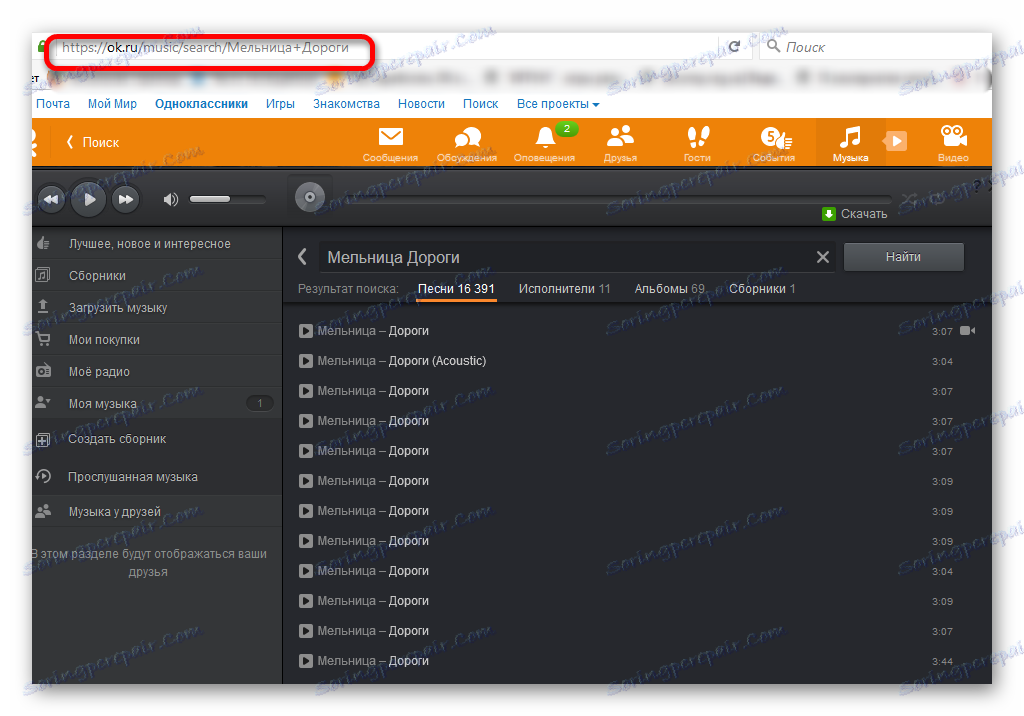Open the Обсуждения chat bubbles icon

tap(467, 137)
